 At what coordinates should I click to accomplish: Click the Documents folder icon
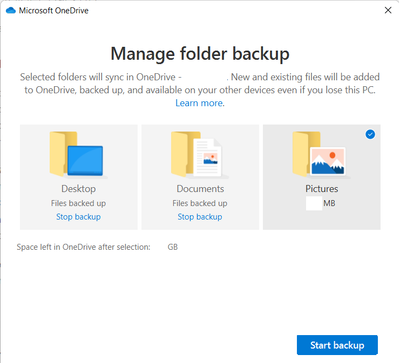click(x=197, y=154)
